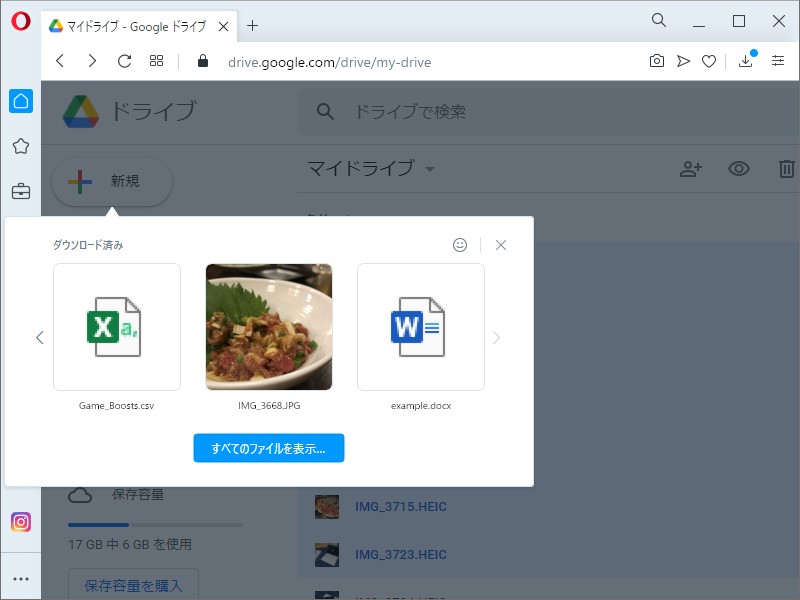
Task: Open the Easy Setup sliders icon
Action: [778, 61]
